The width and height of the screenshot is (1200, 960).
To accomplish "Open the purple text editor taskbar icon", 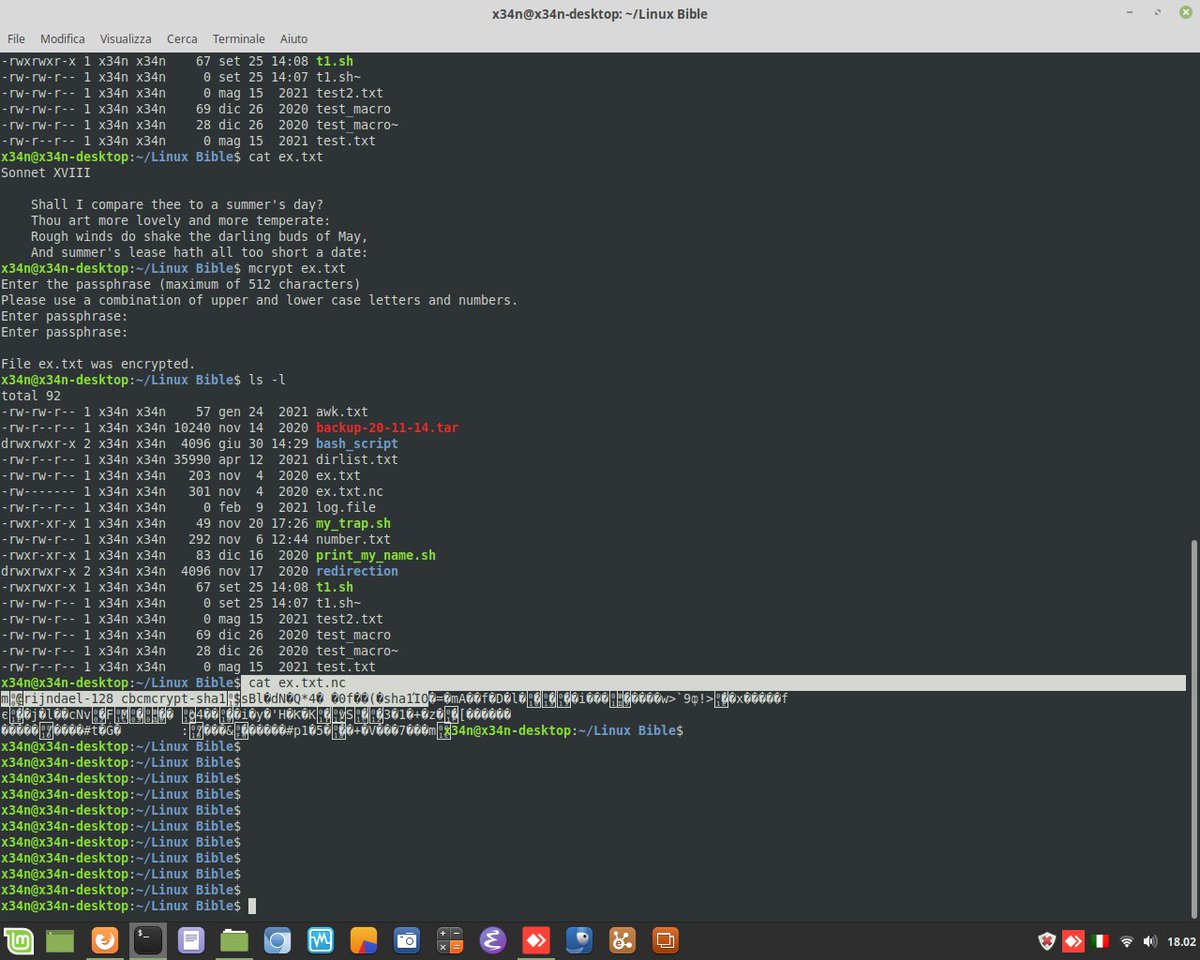I will (x=191, y=940).
